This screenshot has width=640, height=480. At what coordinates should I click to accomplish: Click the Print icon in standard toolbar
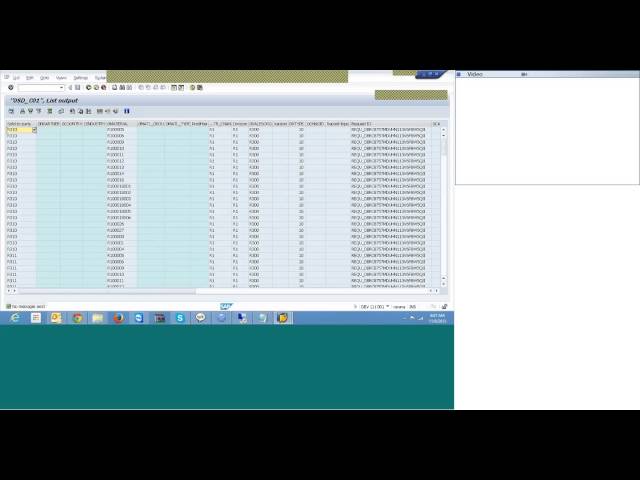115,87
